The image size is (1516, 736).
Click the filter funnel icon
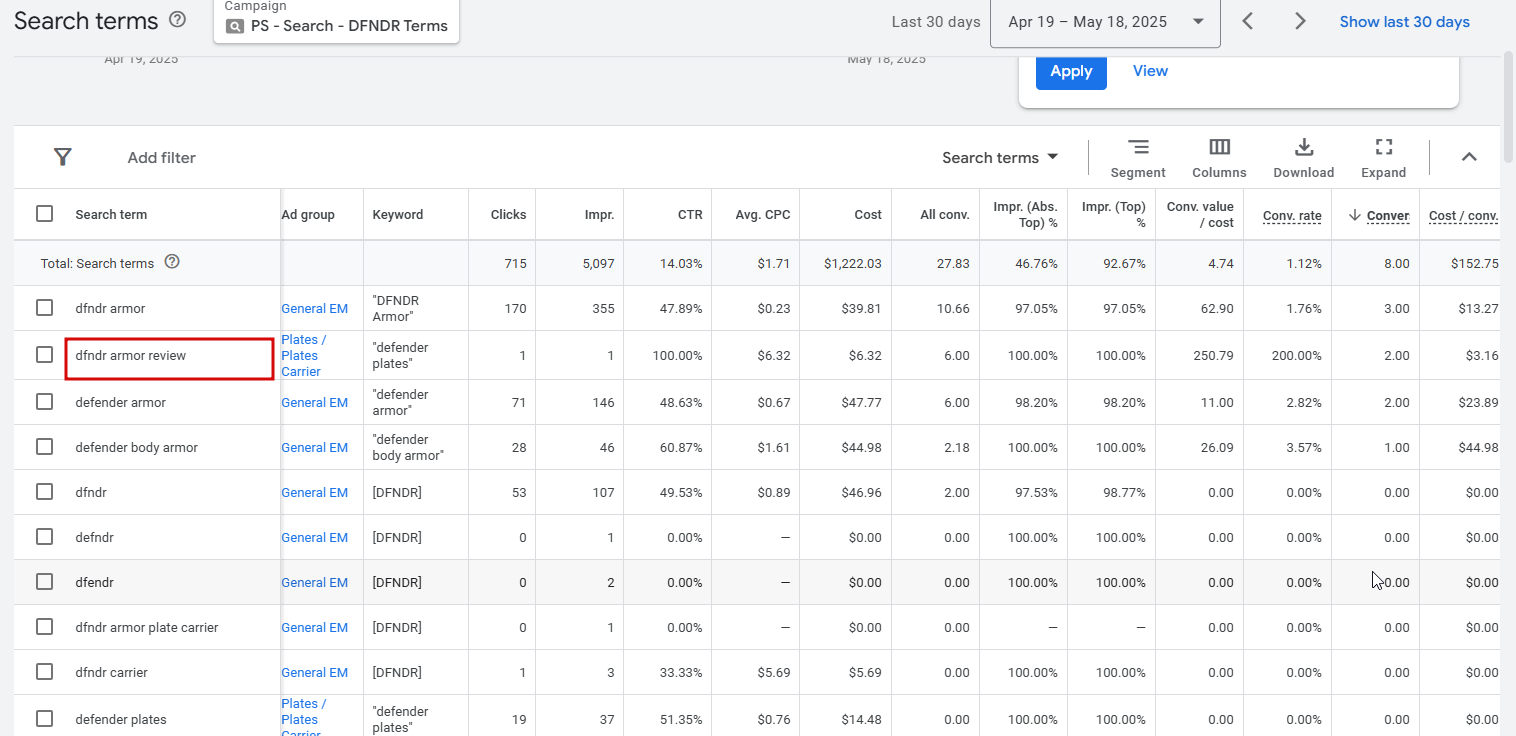(x=63, y=157)
